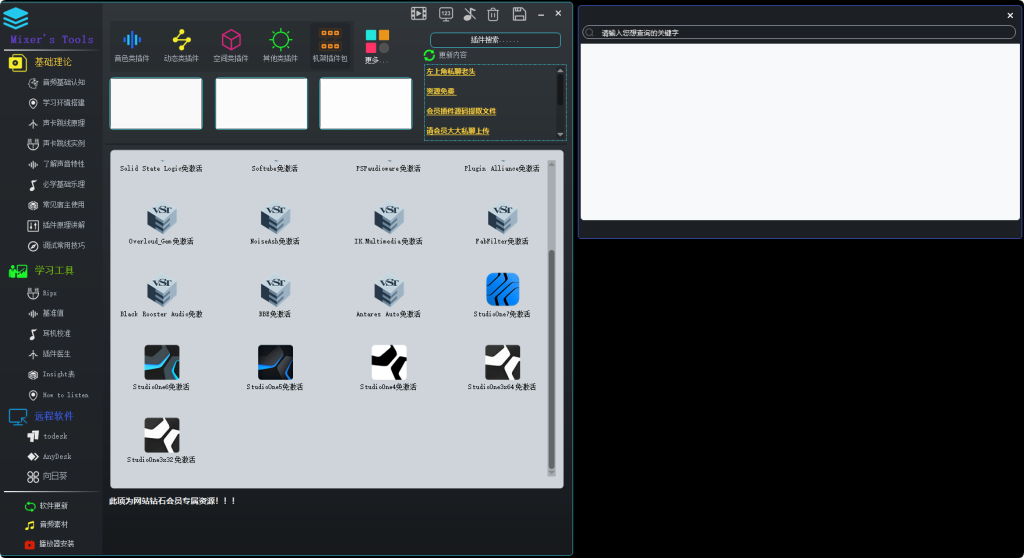Open 声卡跳线实例 in the sidebar

tap(56, 144)
